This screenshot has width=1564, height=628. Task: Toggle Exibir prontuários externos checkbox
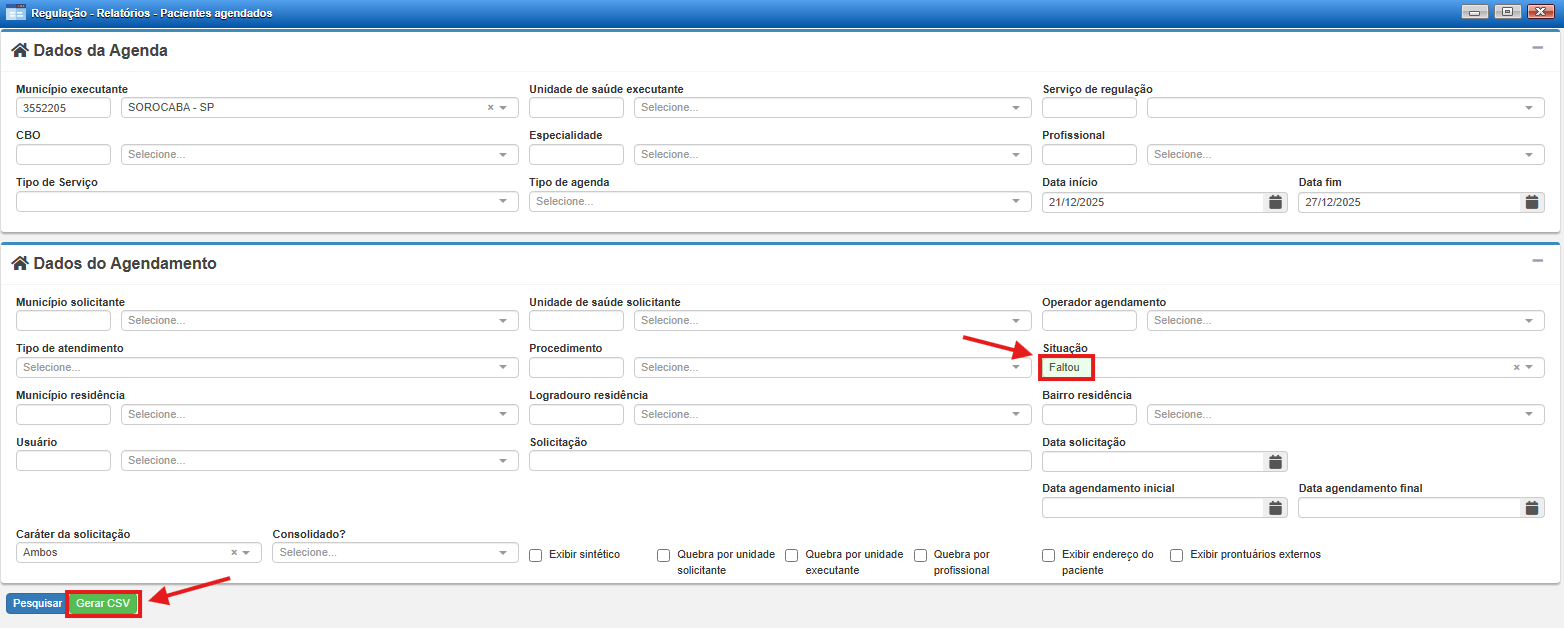coord(1177,555)
